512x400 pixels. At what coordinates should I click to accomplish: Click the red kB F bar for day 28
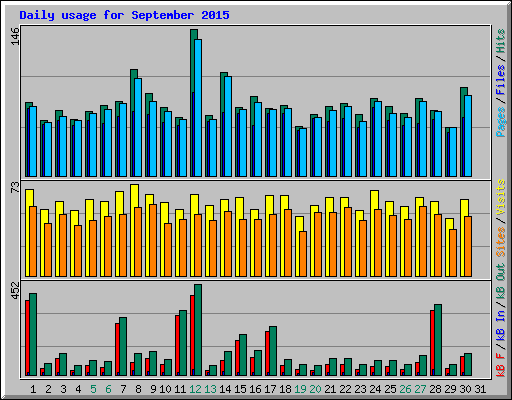pyautogui.click(x=432, y=343)
